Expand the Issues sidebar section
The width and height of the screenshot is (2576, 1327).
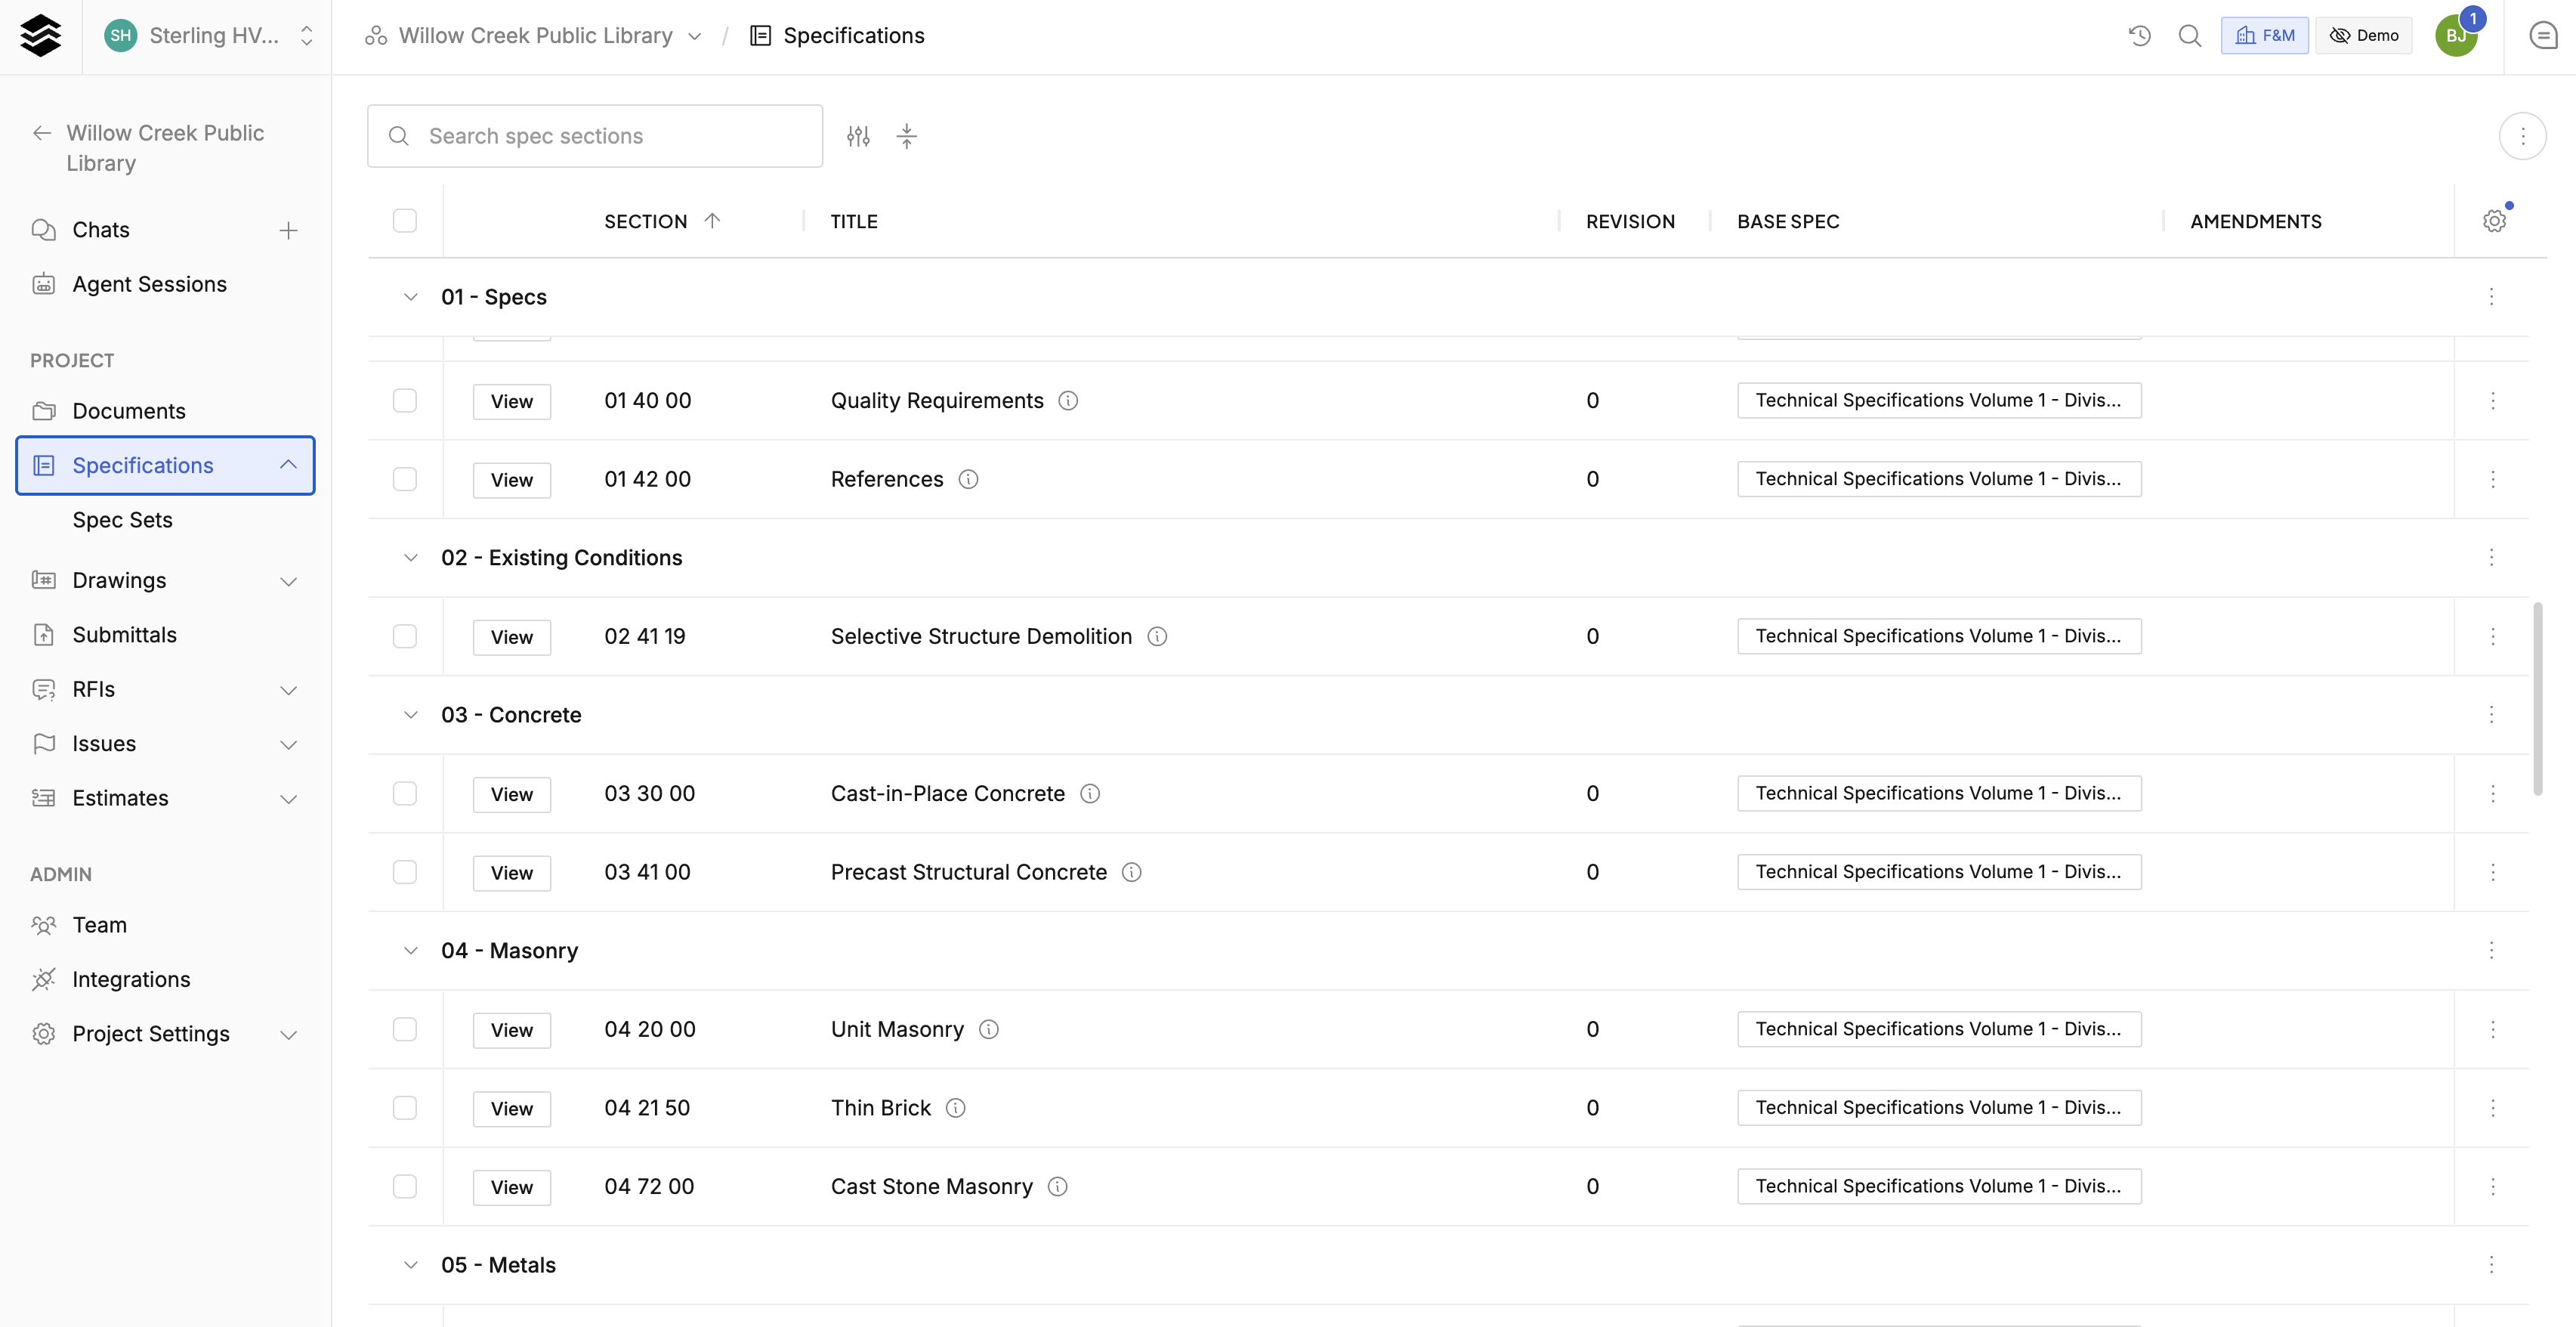click(x=288, y=746)
